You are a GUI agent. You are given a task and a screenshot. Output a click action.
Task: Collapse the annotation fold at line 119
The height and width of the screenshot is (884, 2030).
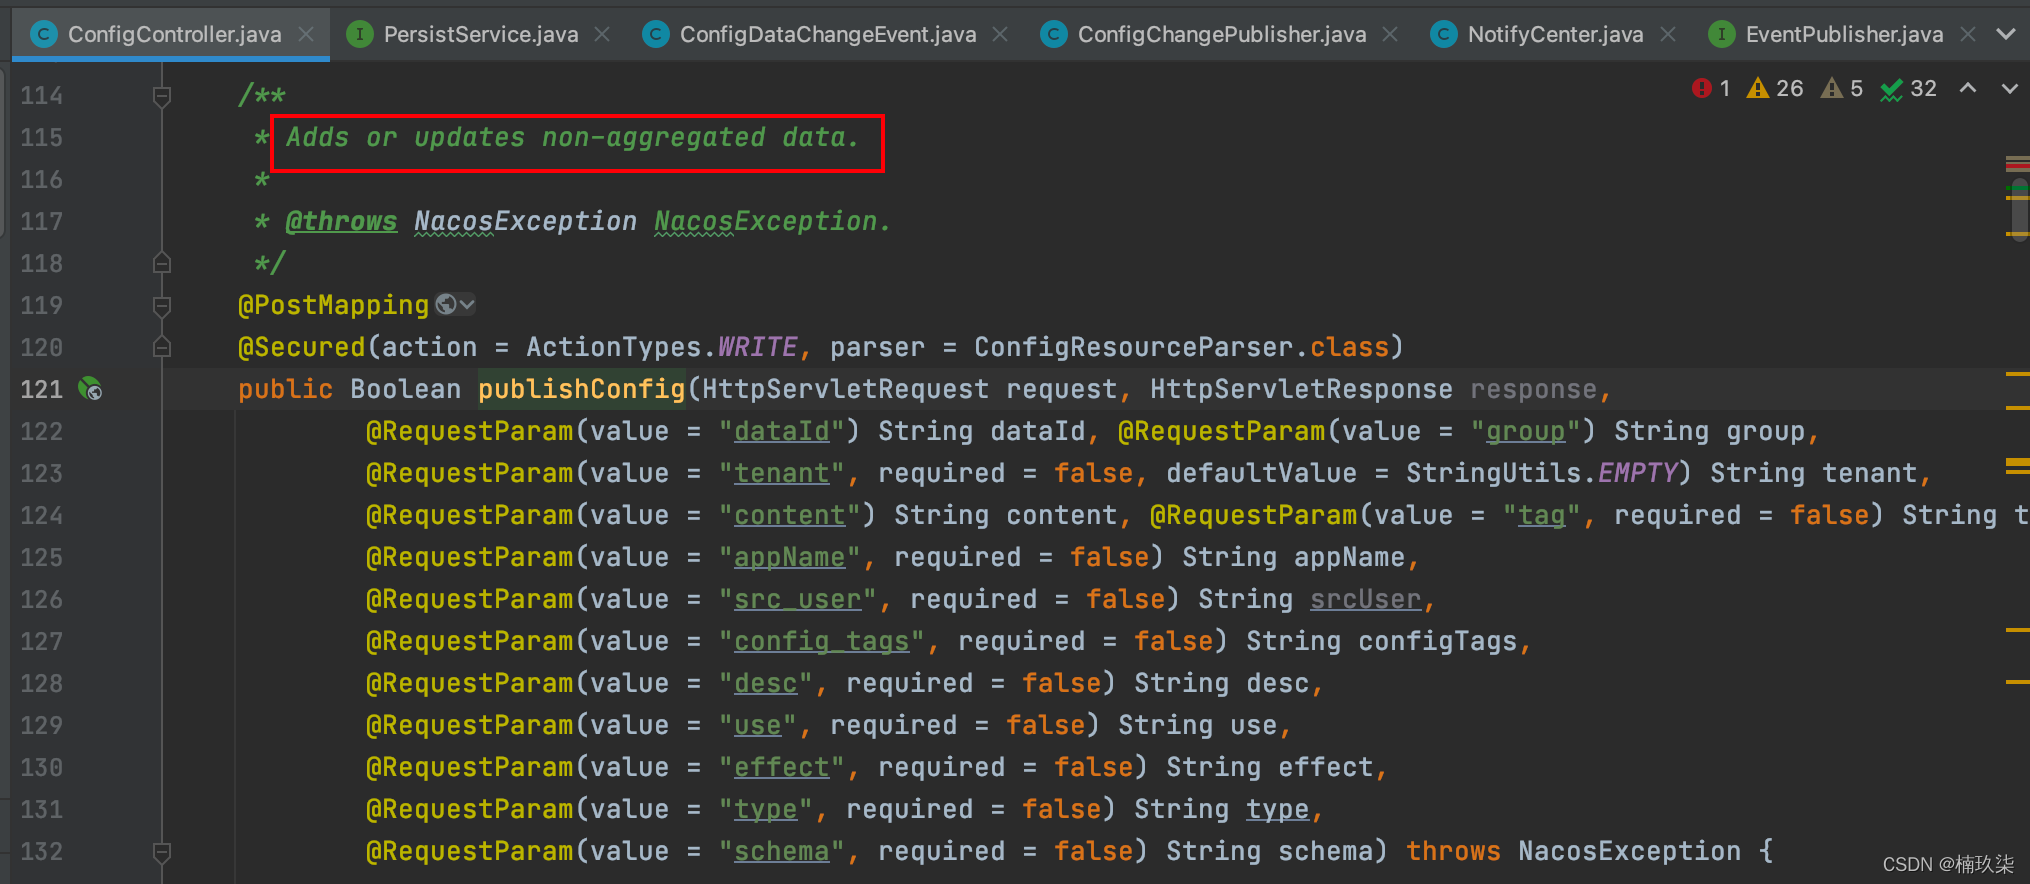point(161,306)
